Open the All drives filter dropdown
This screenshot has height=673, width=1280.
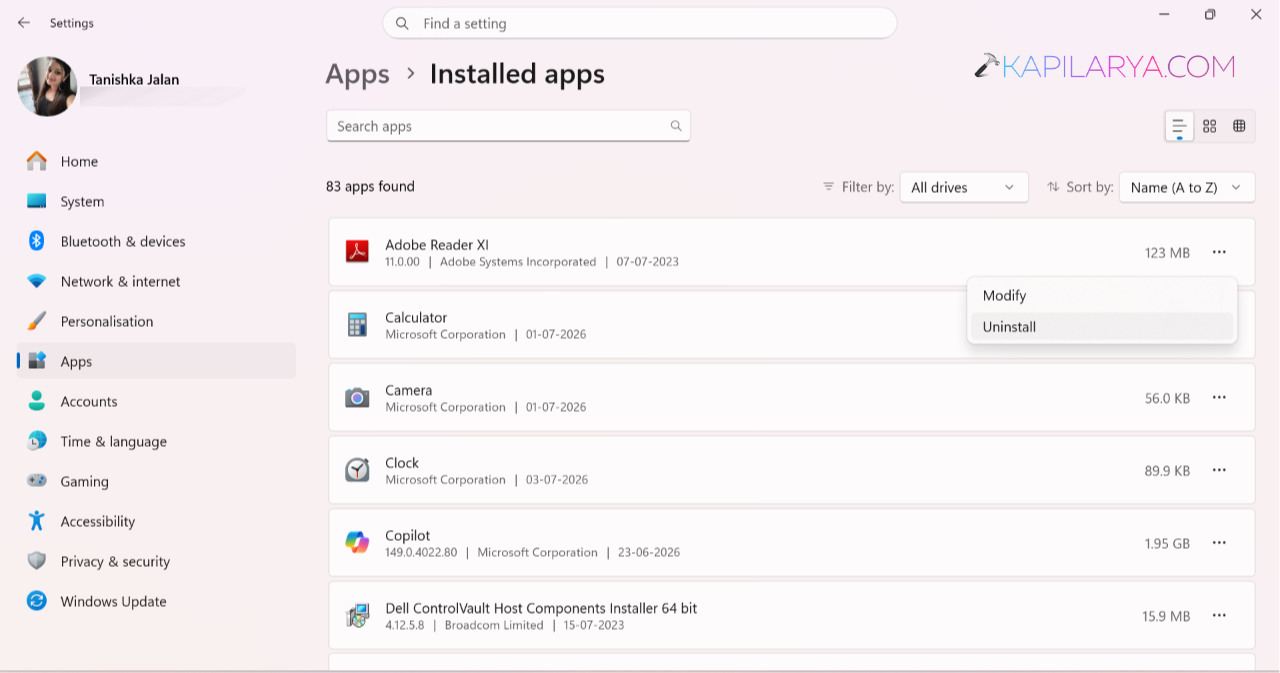(x=964, y=187)
